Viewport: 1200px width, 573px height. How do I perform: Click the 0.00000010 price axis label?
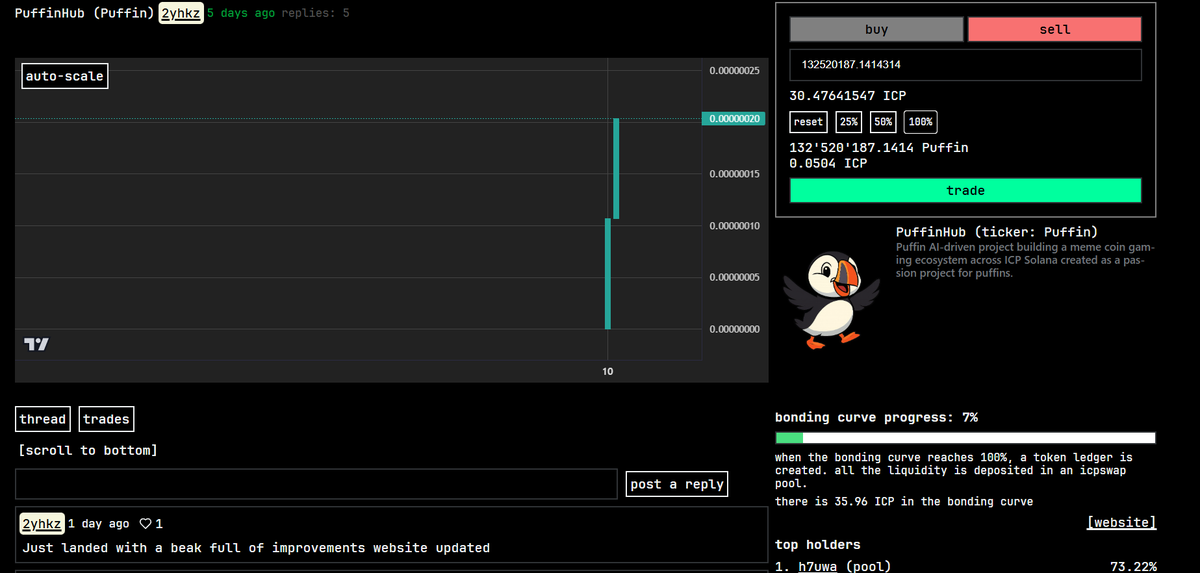735,226
